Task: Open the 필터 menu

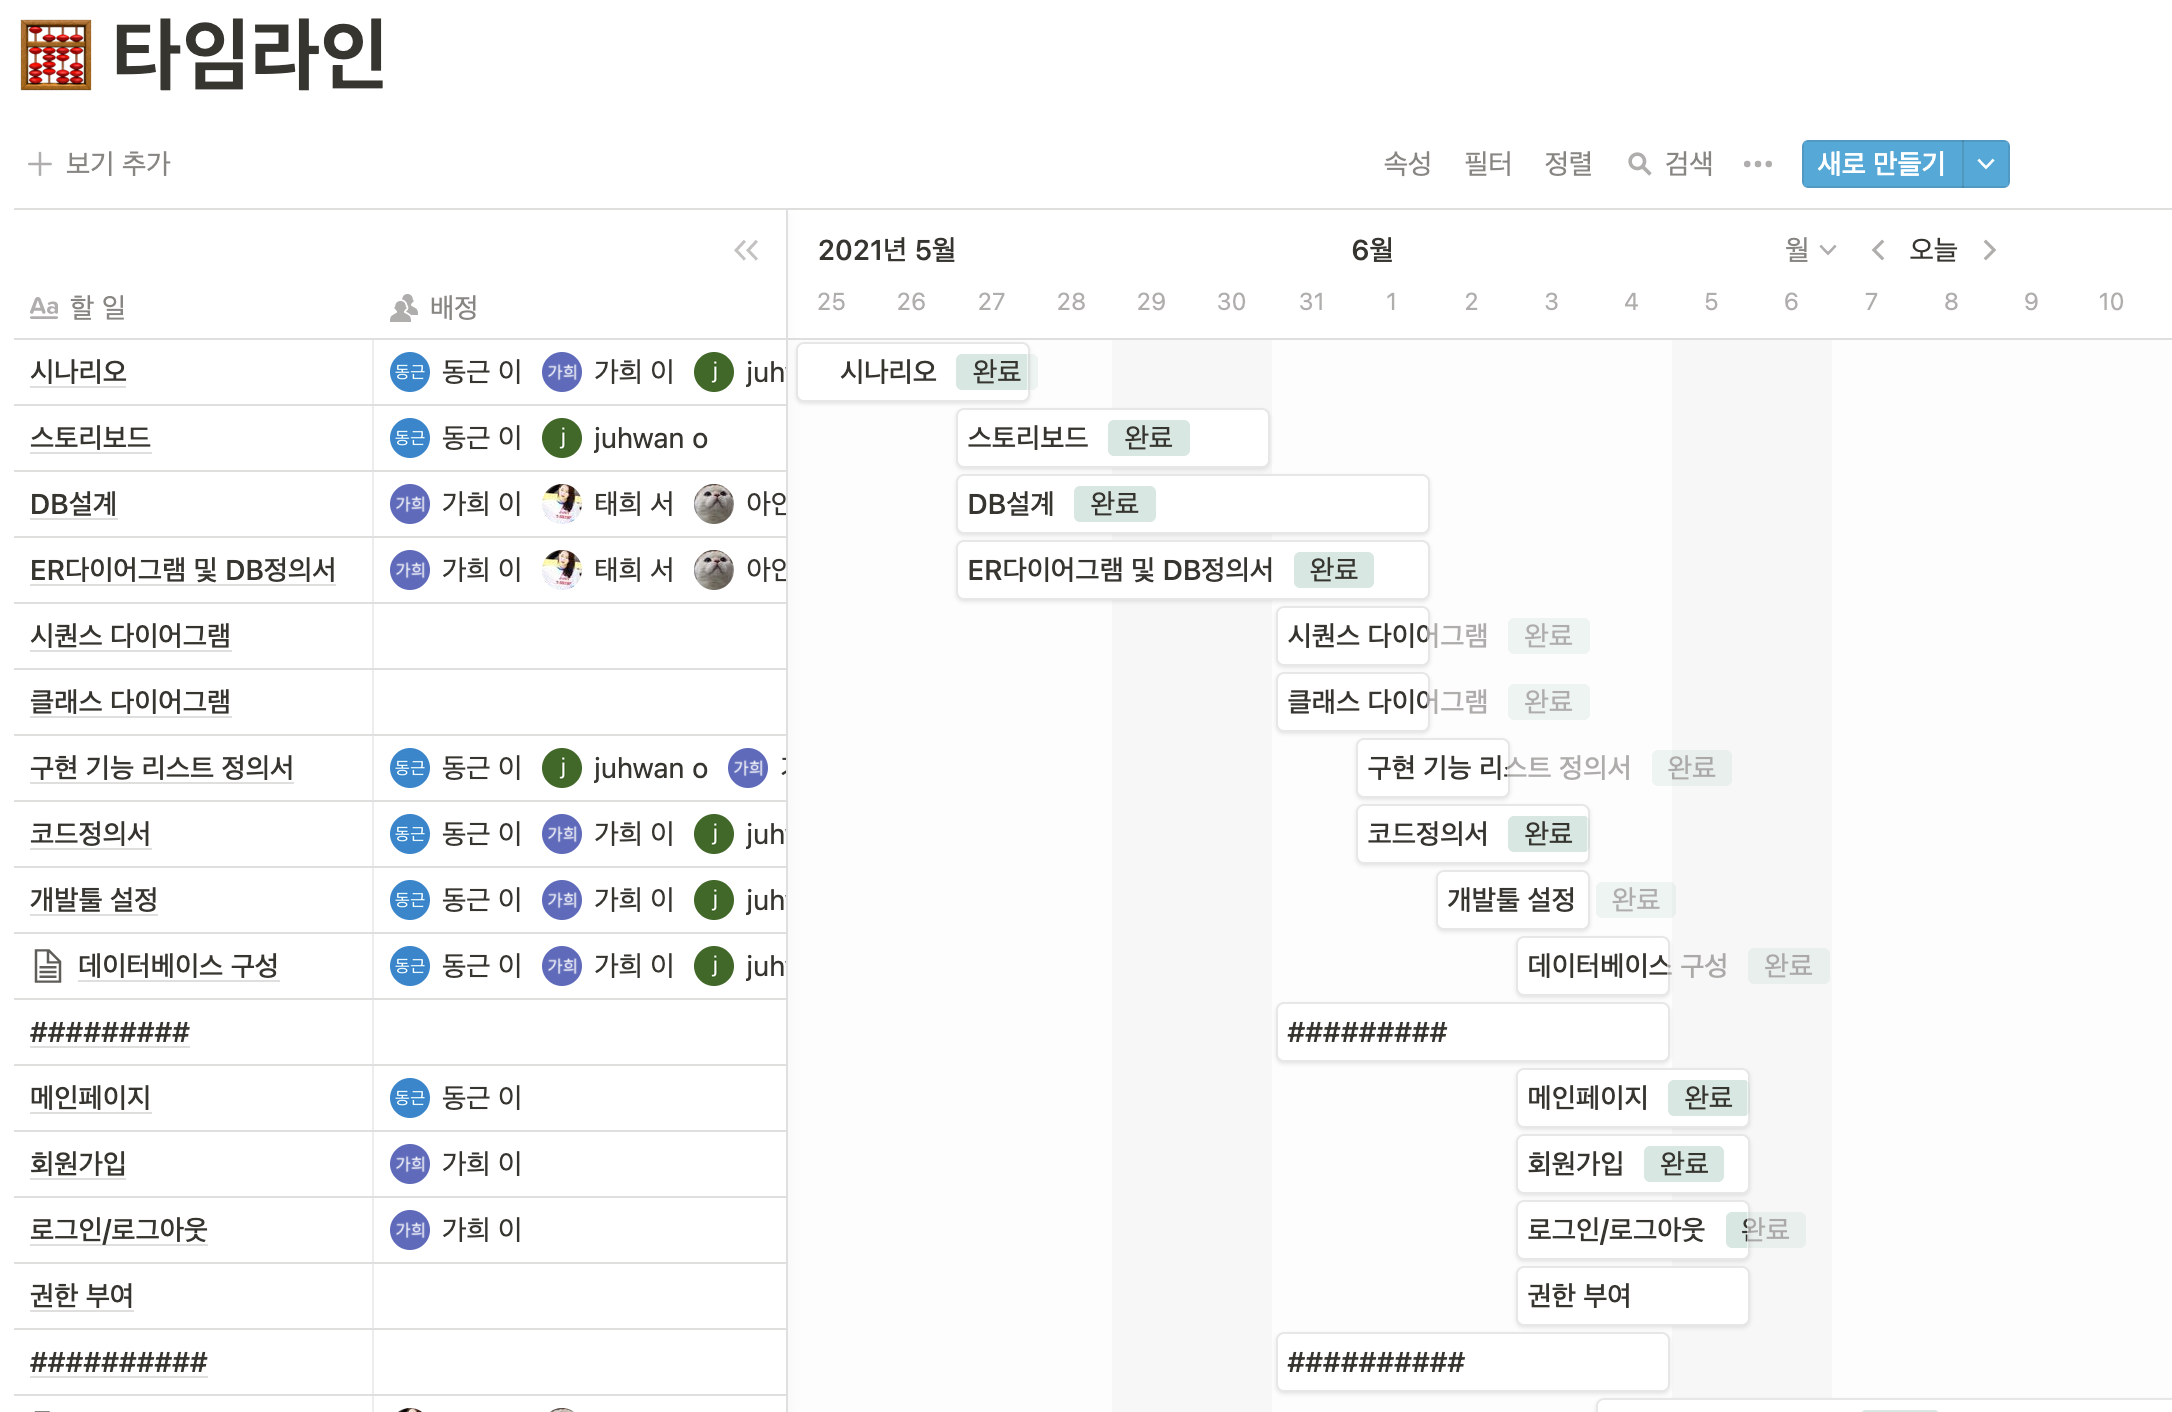Action: pyautogui.click(x=1488, y=164)
